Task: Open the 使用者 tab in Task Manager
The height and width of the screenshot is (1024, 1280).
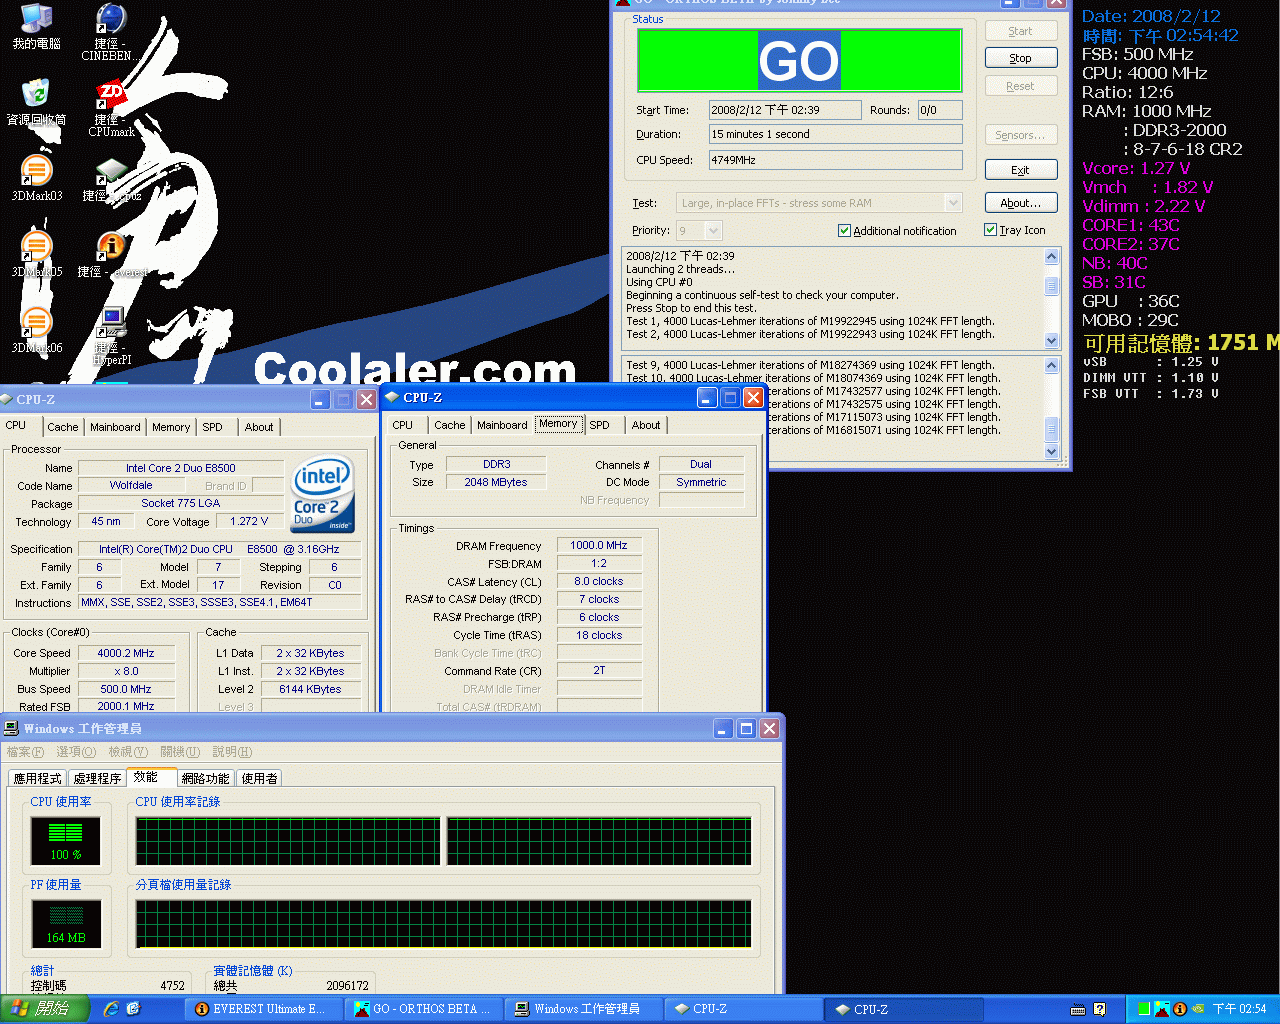Action: [x=260, y=778]
